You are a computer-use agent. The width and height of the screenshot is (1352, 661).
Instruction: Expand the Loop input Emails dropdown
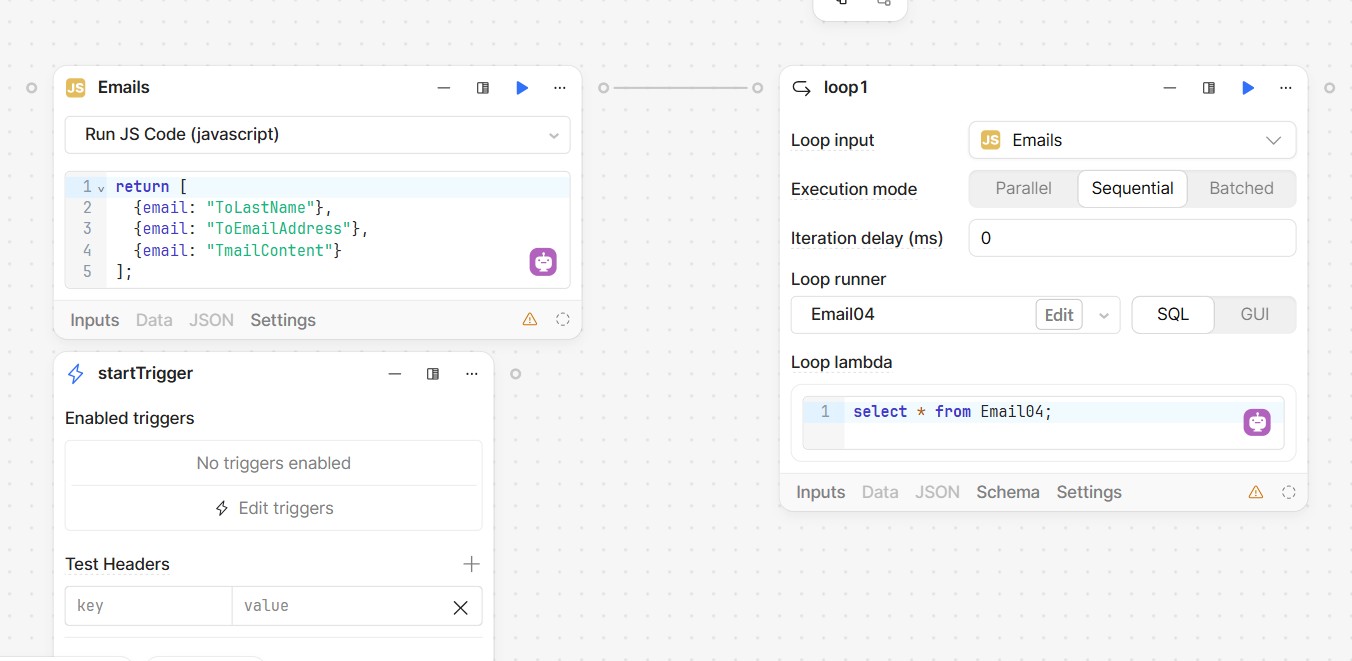point(1273,140)
